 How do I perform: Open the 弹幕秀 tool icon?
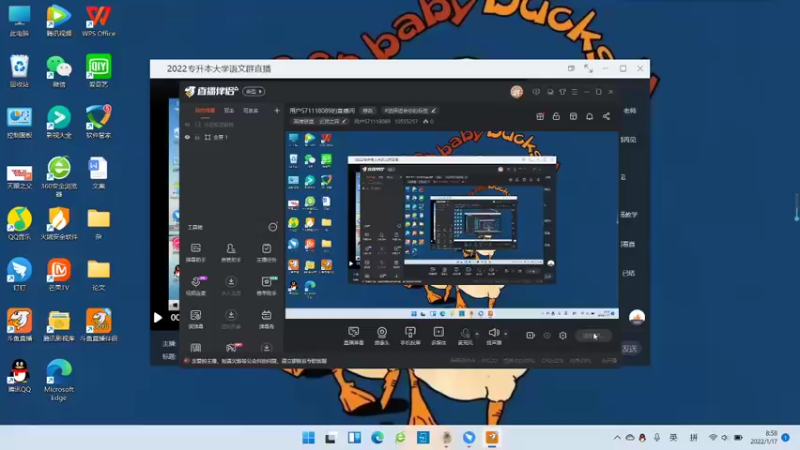[x=266, y=319]
